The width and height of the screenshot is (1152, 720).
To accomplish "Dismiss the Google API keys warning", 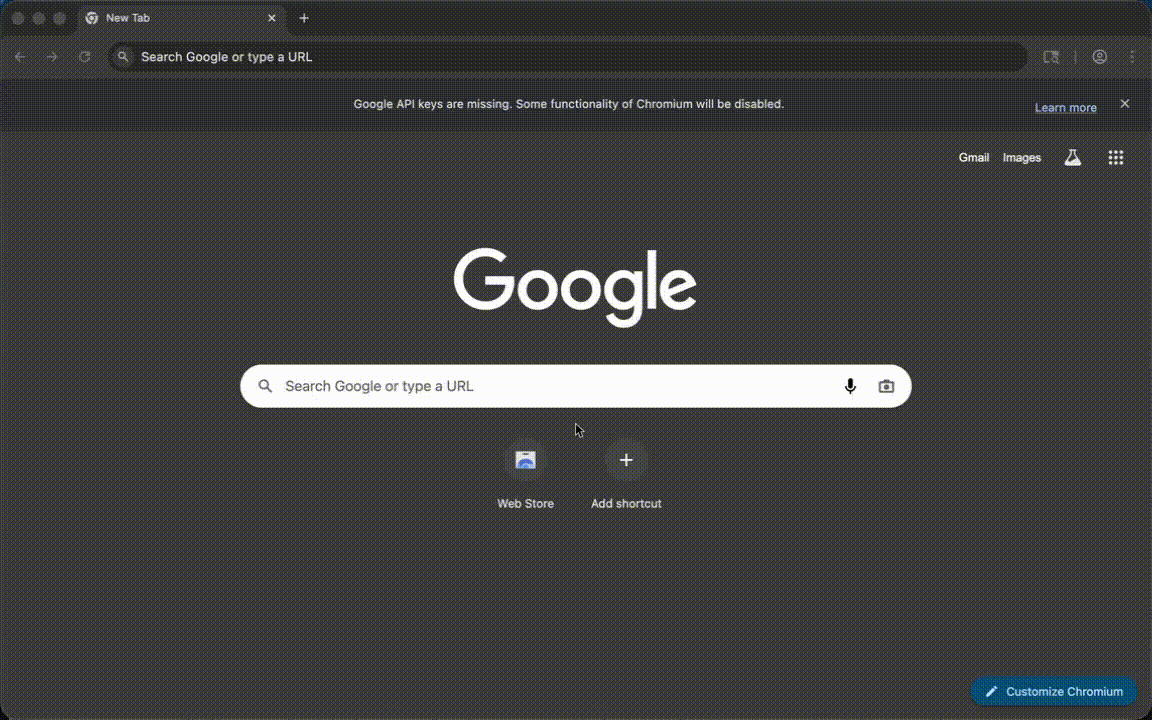I will [1124, 104].
